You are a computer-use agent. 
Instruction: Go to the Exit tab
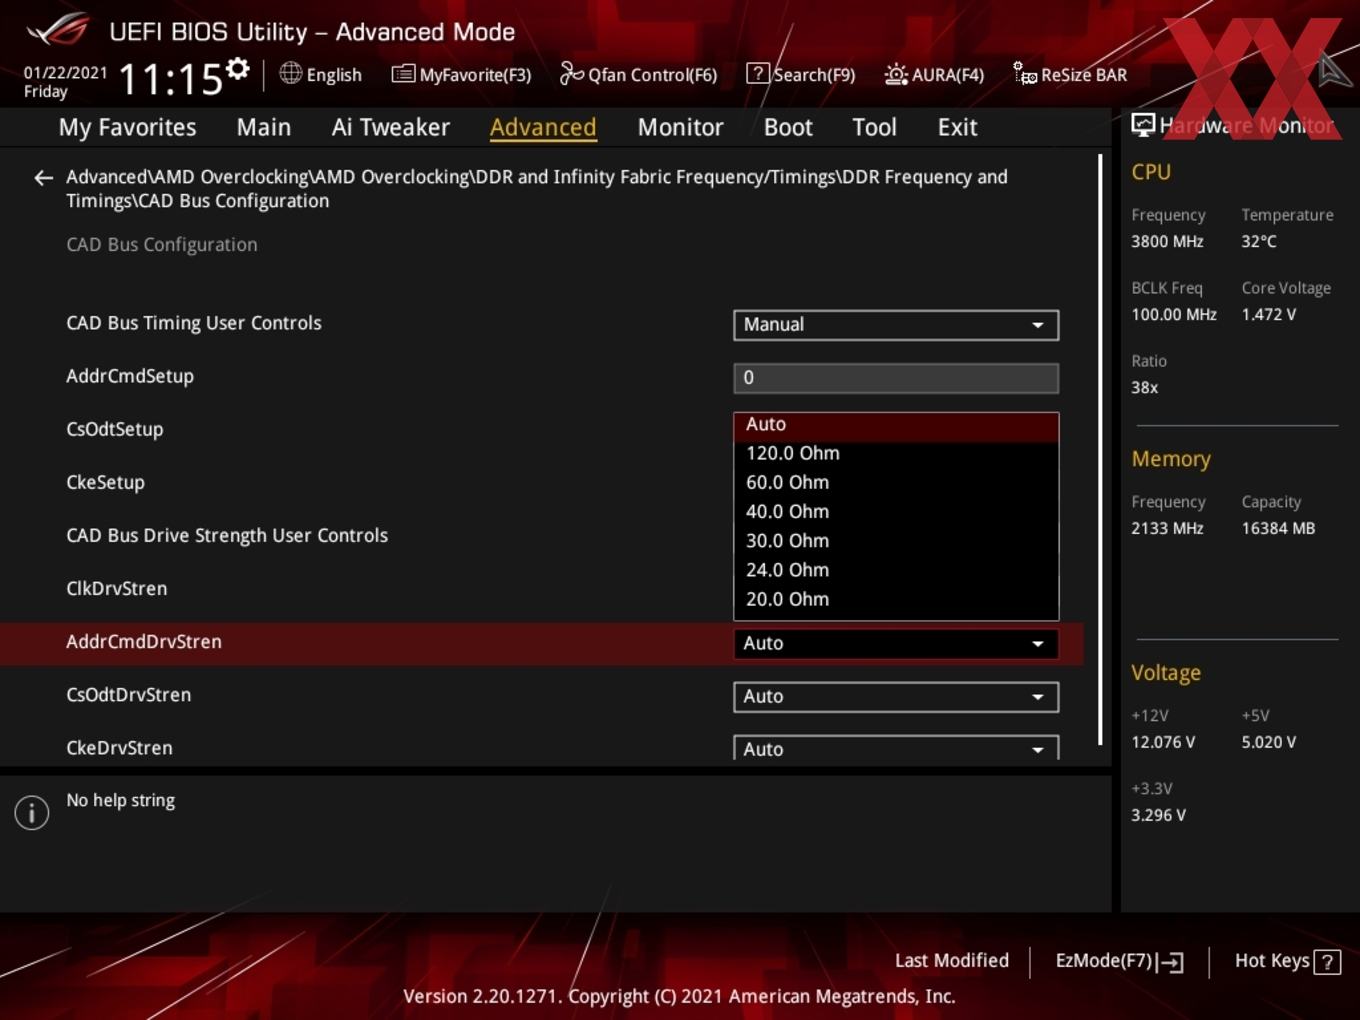pos(957,128)
